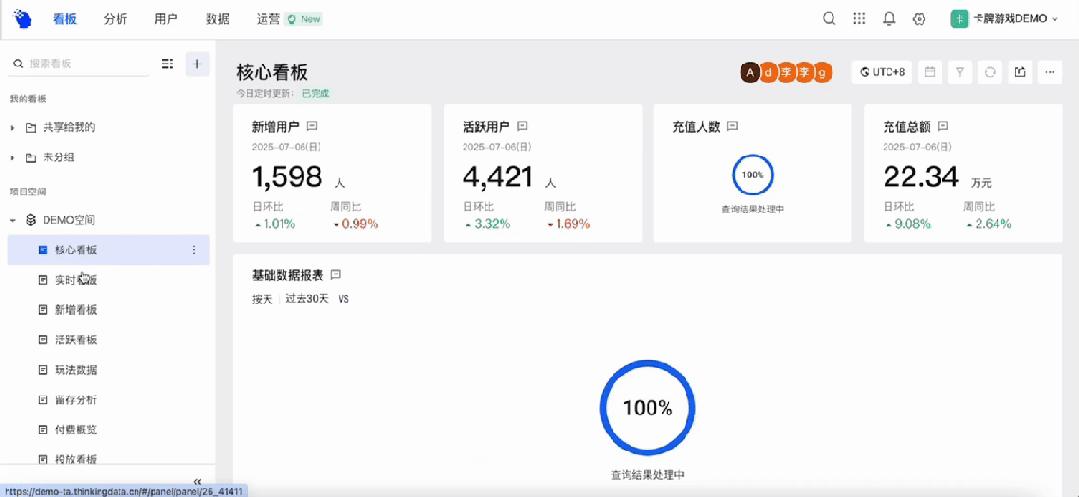The image size is (1079, 497).
Task: Click the ThinkingData logo icon
Action: coord(22,19)
